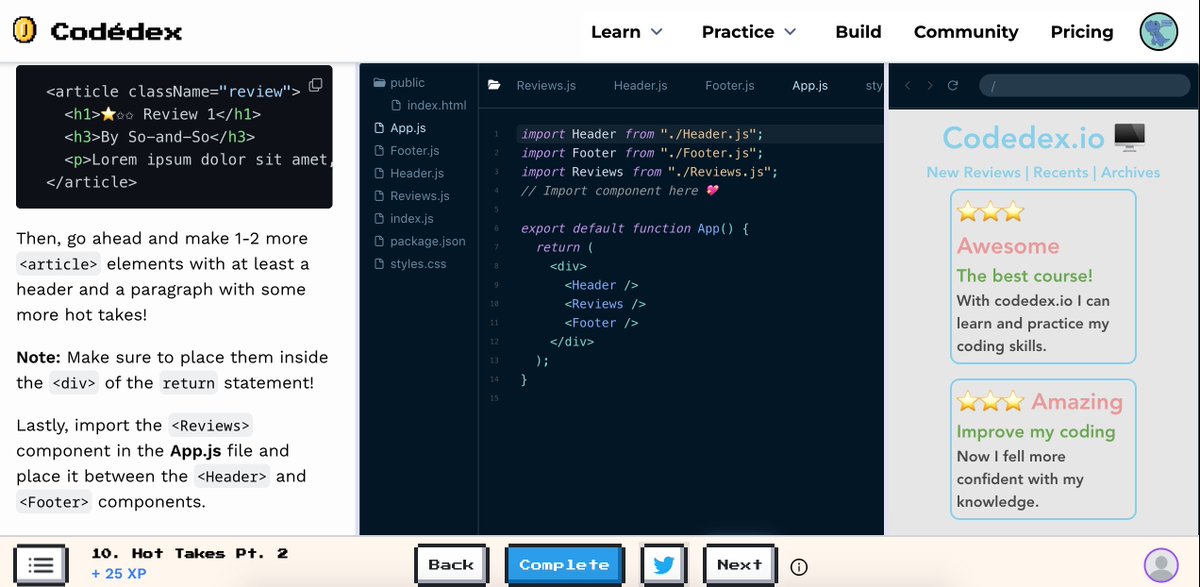
Task: Click the Codédex coin logo icon
Action: 25,31
